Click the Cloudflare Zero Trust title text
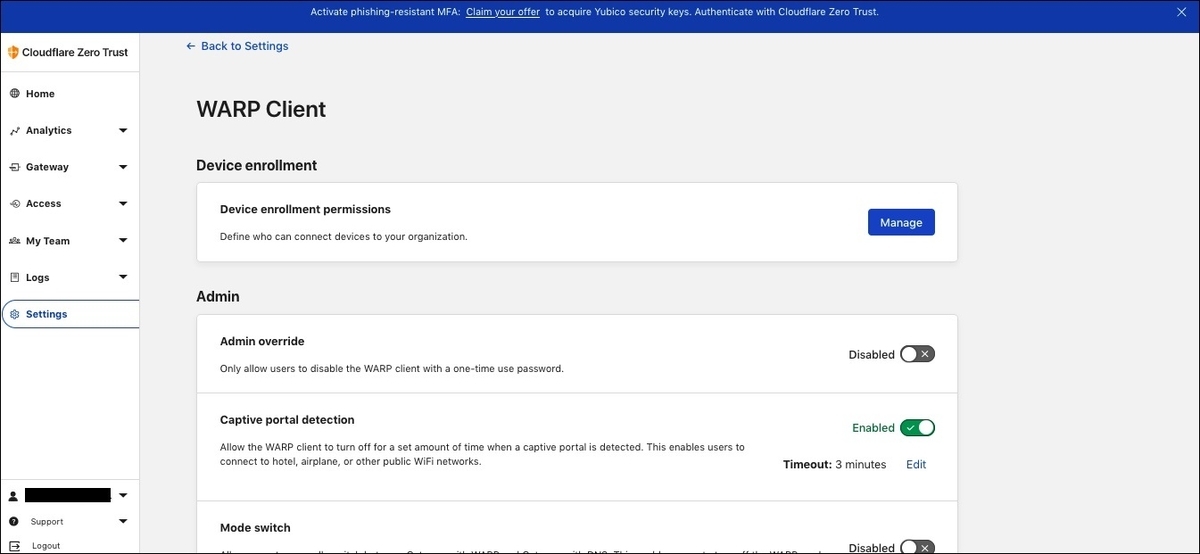Screen dimensions: 1200x554 [75, 52]
